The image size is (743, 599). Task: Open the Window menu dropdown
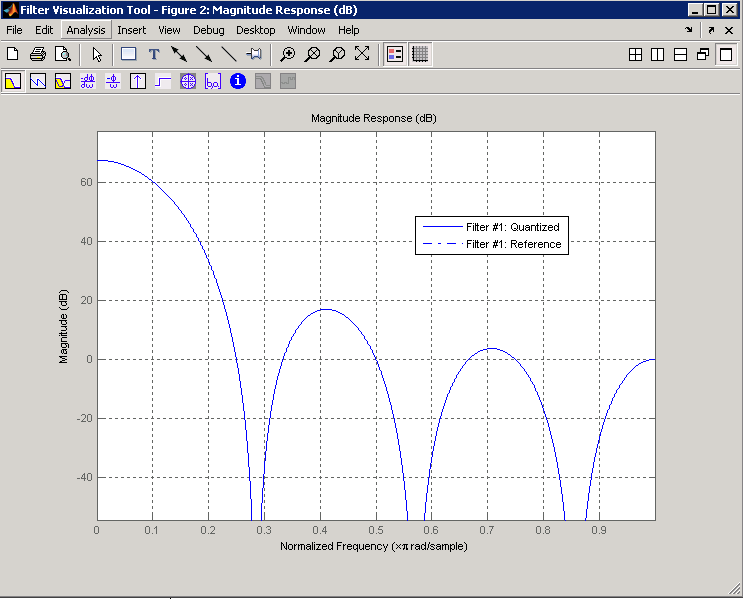coord(306,30)
